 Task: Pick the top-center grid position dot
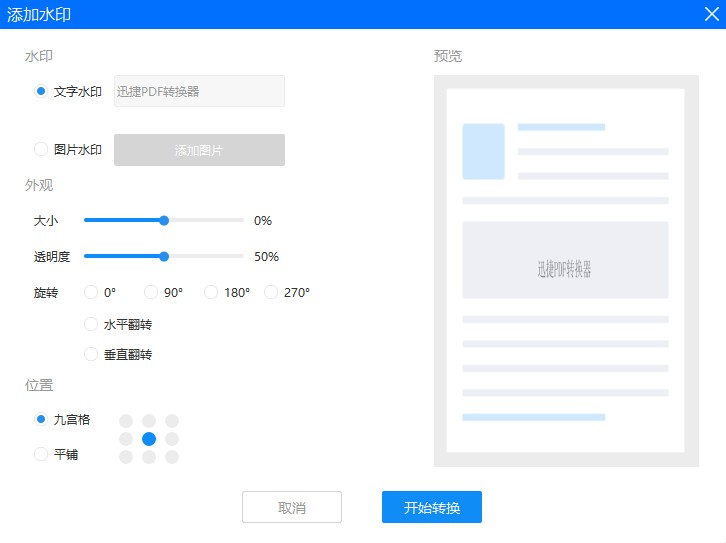click(149, 421)
